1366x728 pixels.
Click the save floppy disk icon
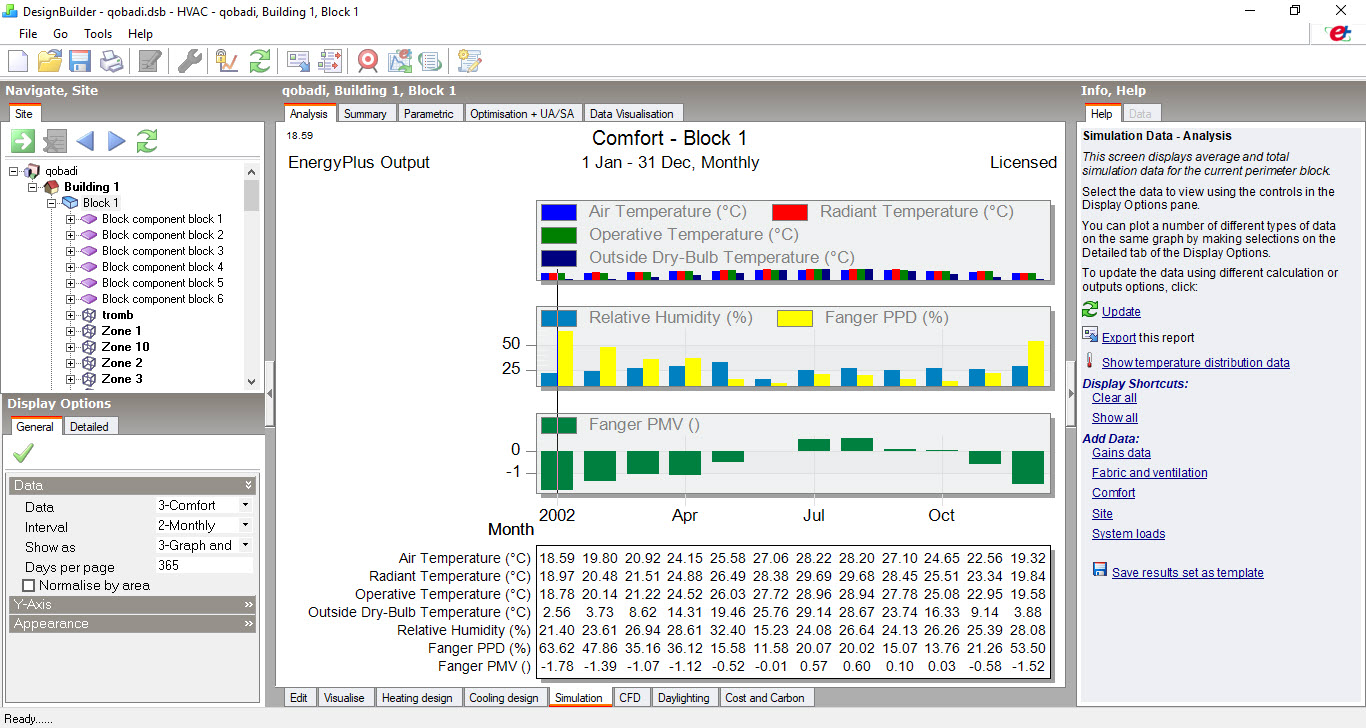(x=80, y=61)
